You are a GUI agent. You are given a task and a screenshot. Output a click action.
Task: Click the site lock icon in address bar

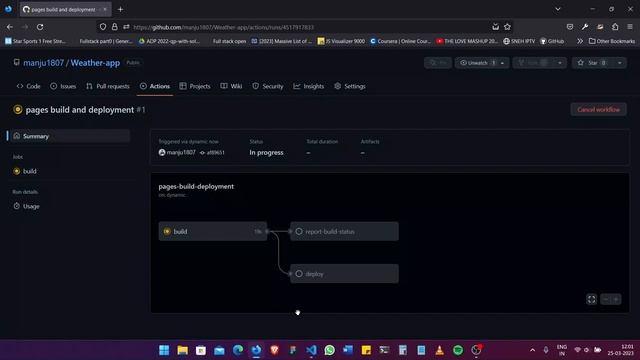click(x=115, y=27)
